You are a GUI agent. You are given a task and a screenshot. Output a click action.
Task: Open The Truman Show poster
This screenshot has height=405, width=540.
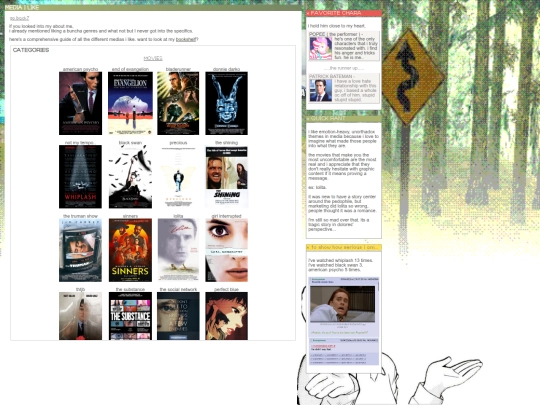(x=80, y=250)
